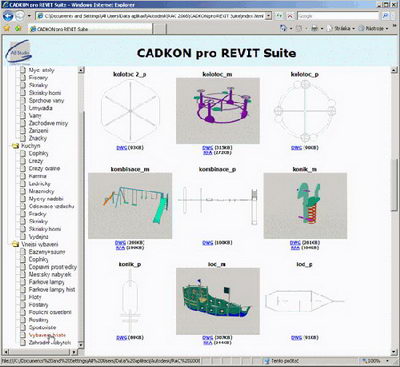The image size is (400, 367).
Task: Click the search magnifier icon
Action: [385, 16]
